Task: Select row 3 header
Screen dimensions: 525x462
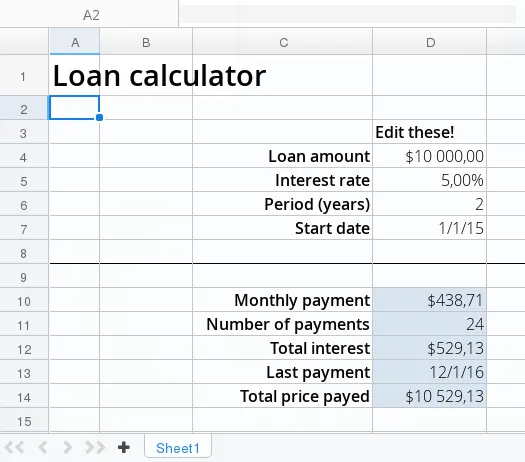Action: 24,132
